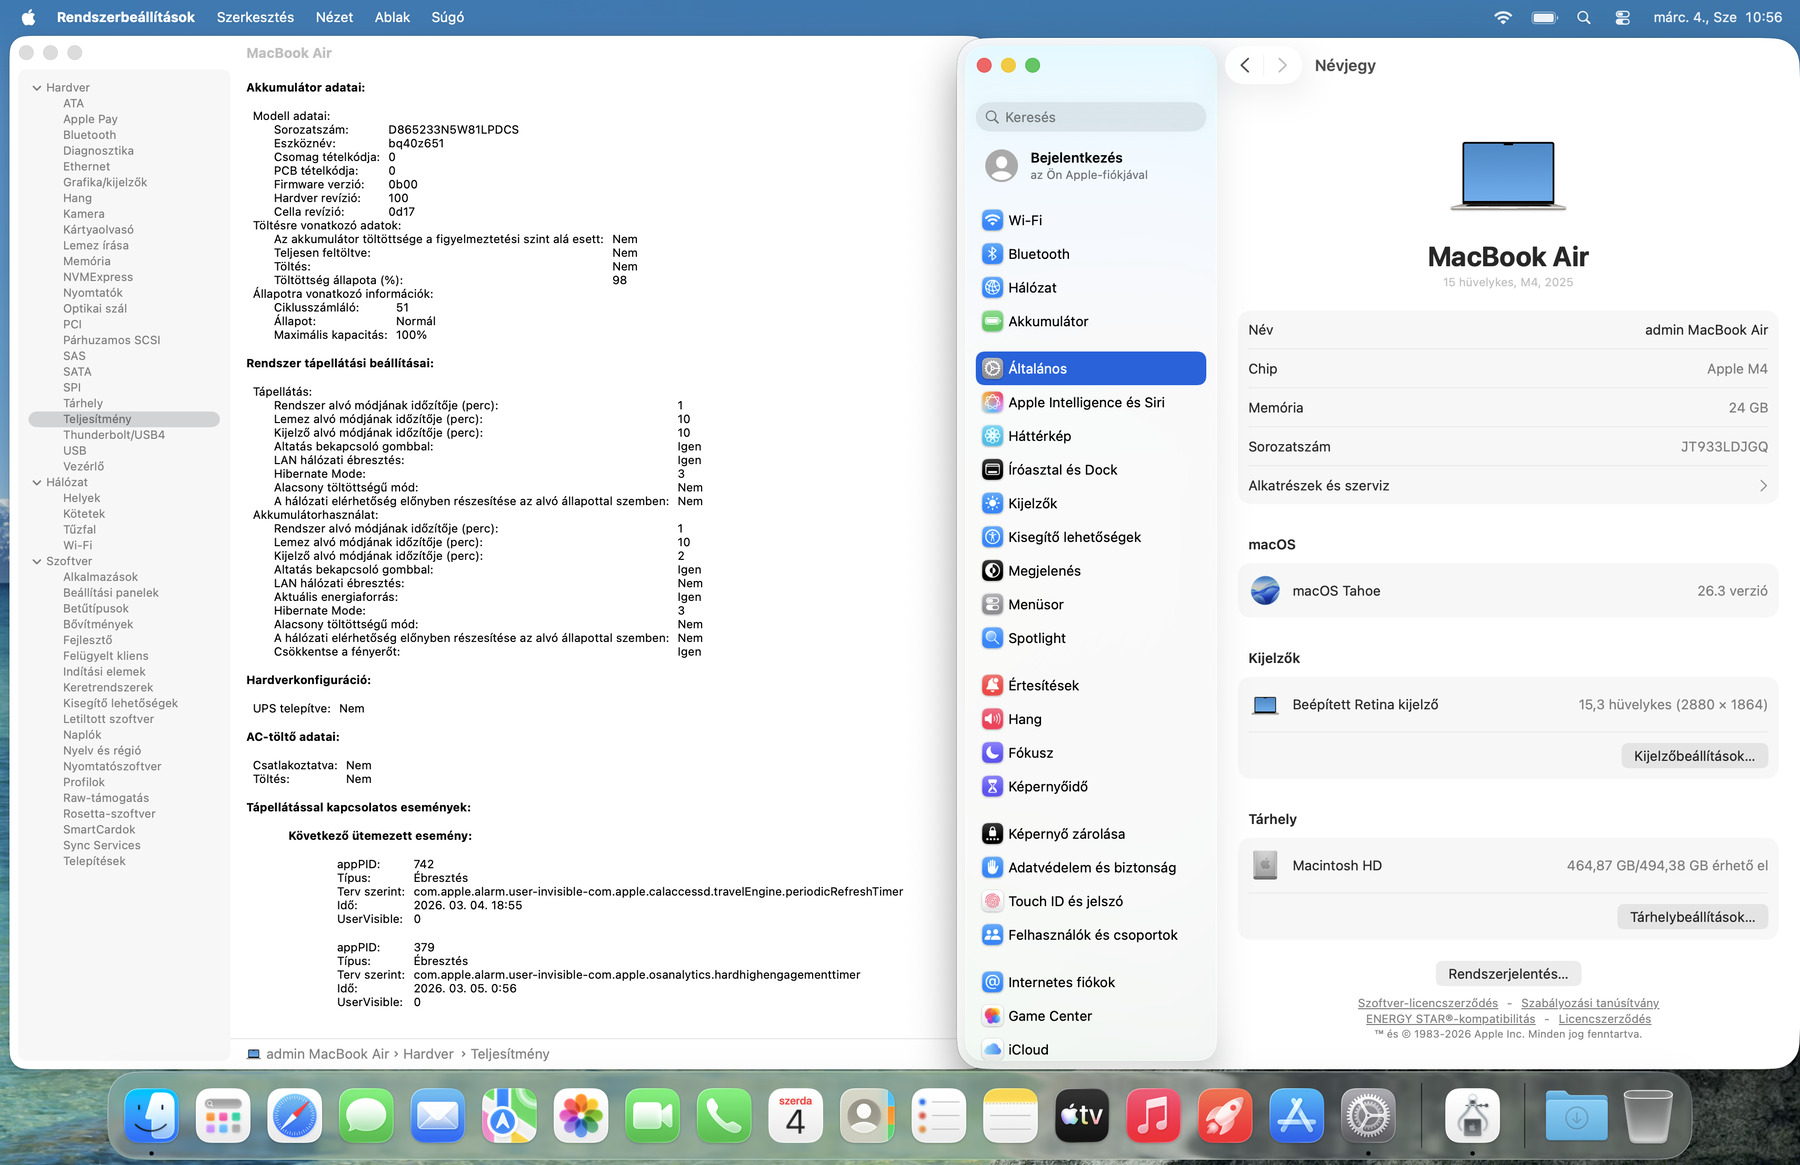The image size is (1800, 1165).
Task: Go forward in System Settings navigation
Action: click(x=1282, y=65)
